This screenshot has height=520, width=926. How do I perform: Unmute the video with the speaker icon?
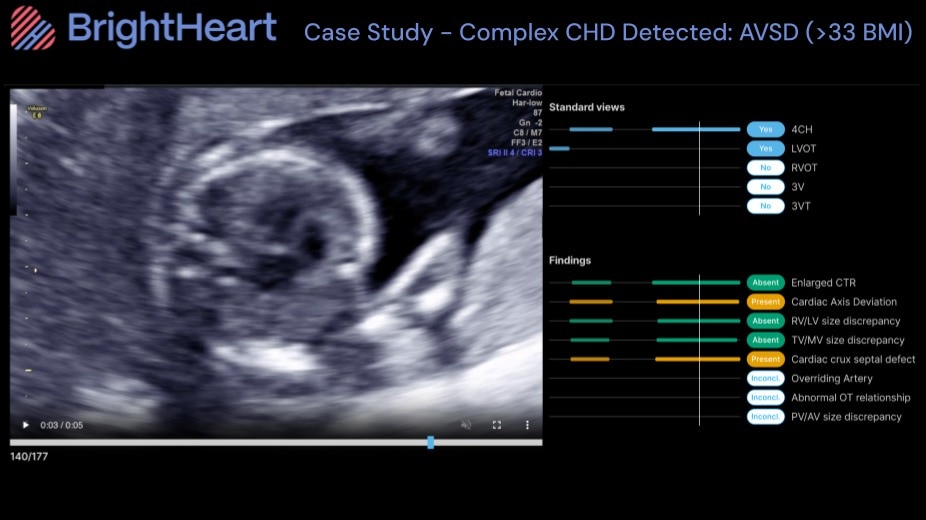pos(466,425)
